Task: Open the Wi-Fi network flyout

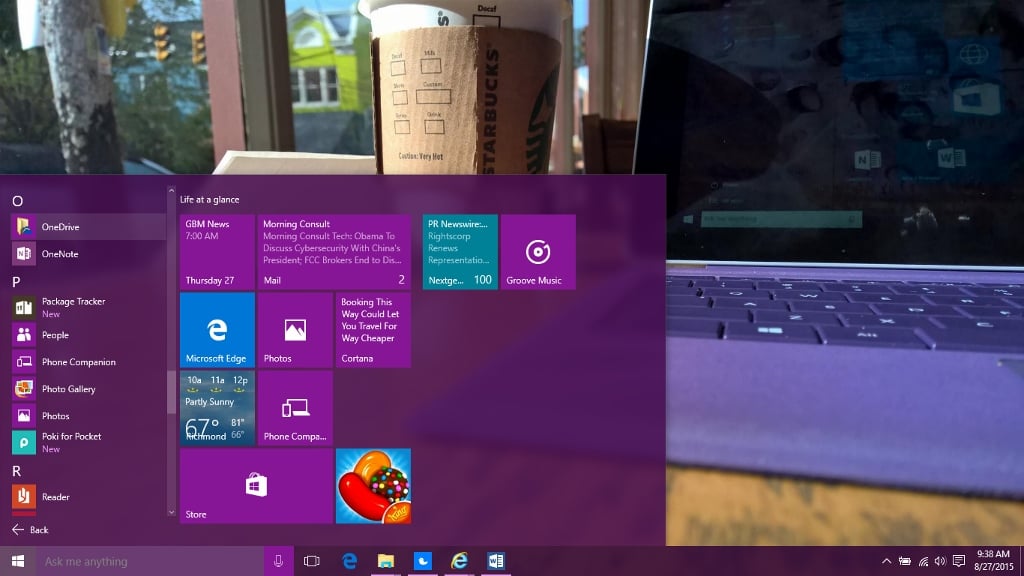Action: point(923,561)
